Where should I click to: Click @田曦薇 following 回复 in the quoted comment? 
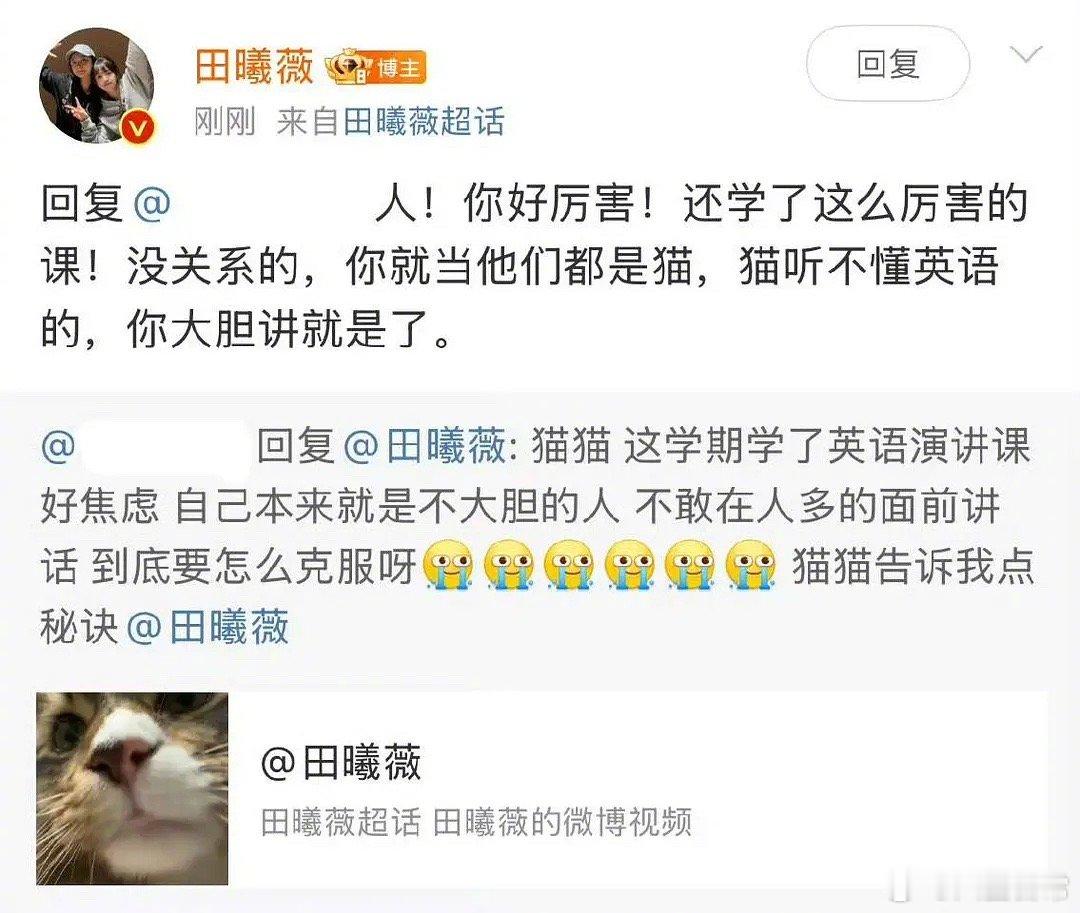(x=424, y=445)
